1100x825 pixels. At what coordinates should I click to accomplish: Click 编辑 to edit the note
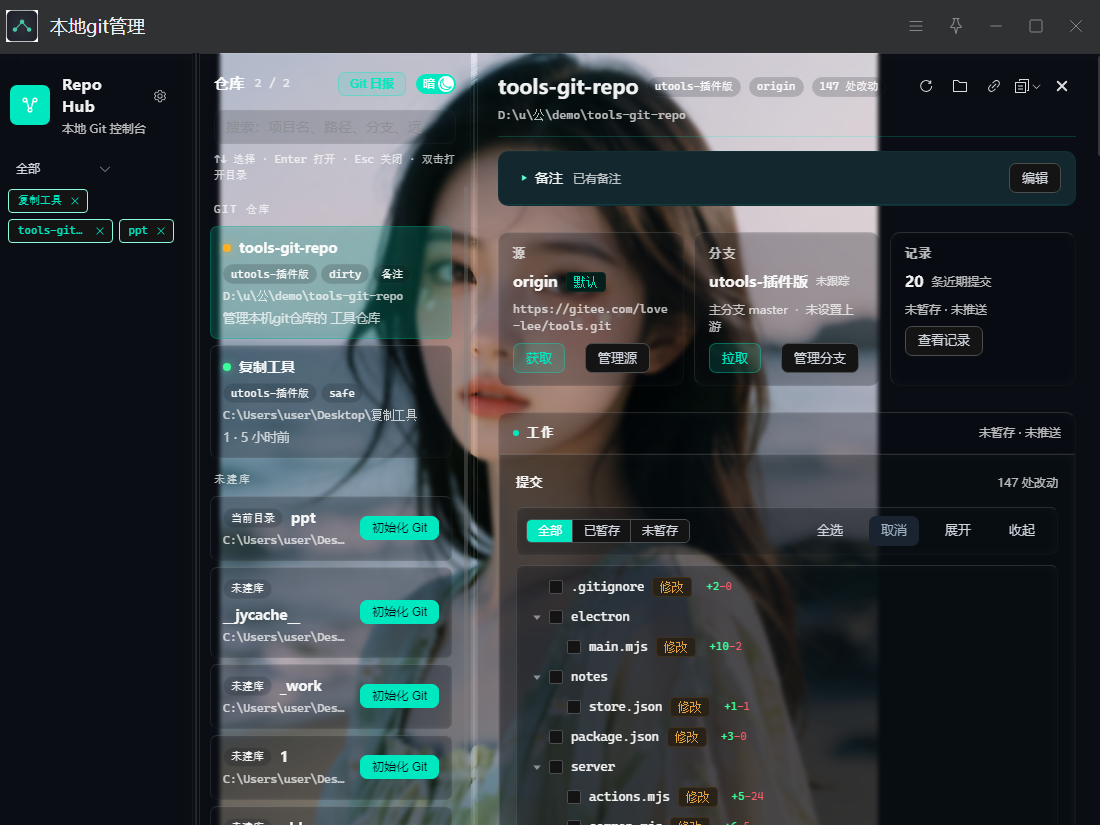pos(1035,178)
